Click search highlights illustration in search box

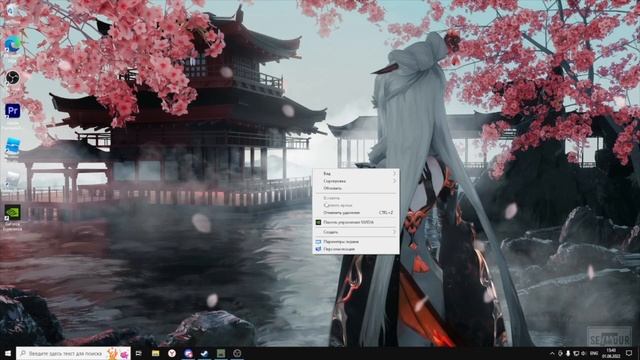118,353
